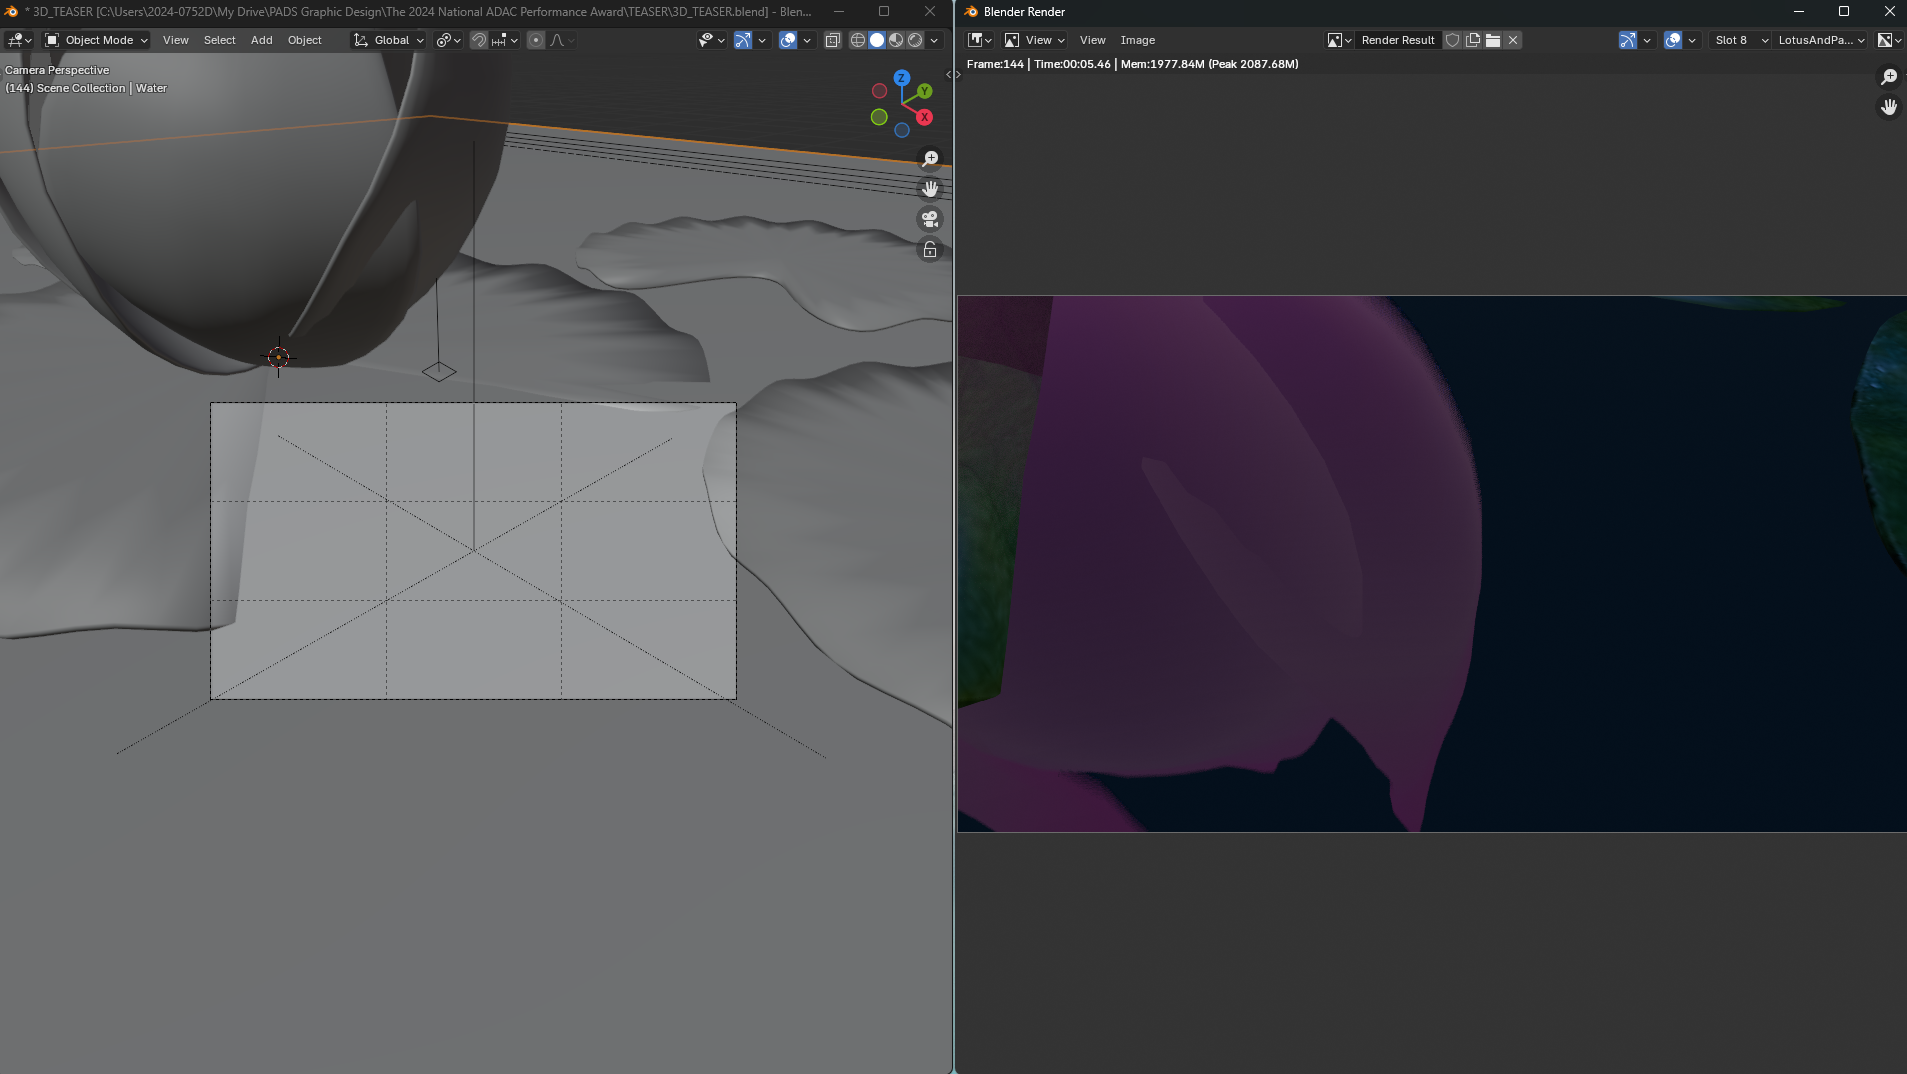Unlink the Render Result image
The width and height of the screenshot is (1907, 1074).
(x=1513, y=40)
